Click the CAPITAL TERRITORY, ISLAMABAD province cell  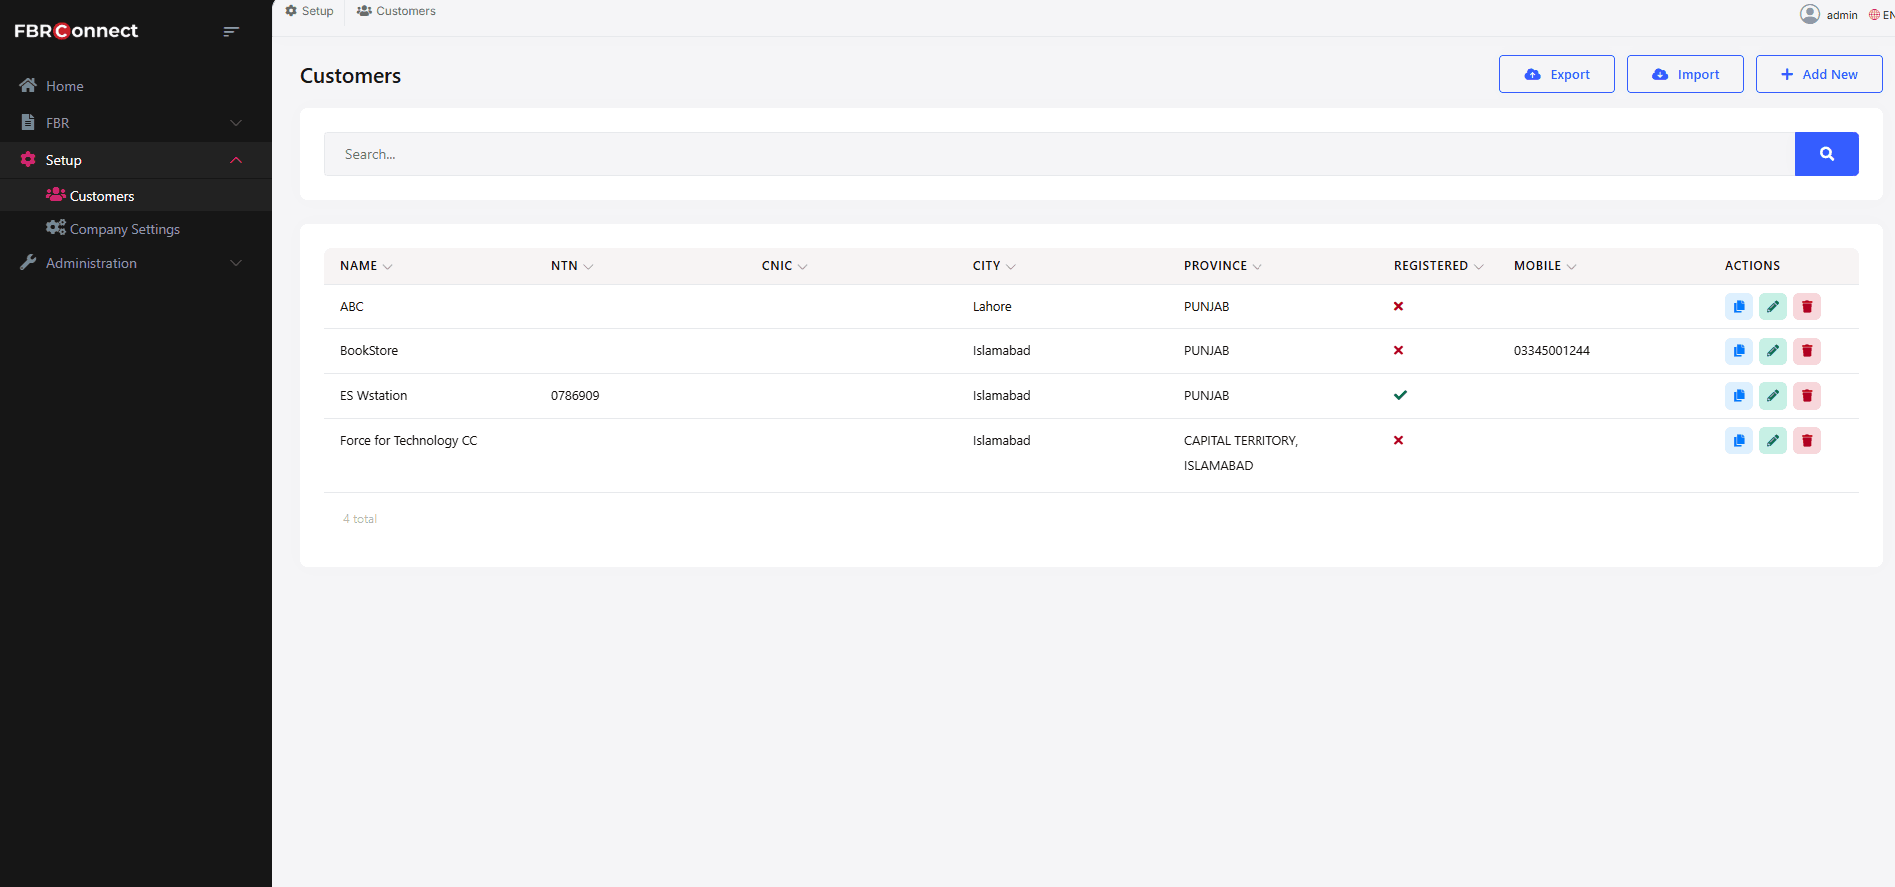[x=1241, y=453]
